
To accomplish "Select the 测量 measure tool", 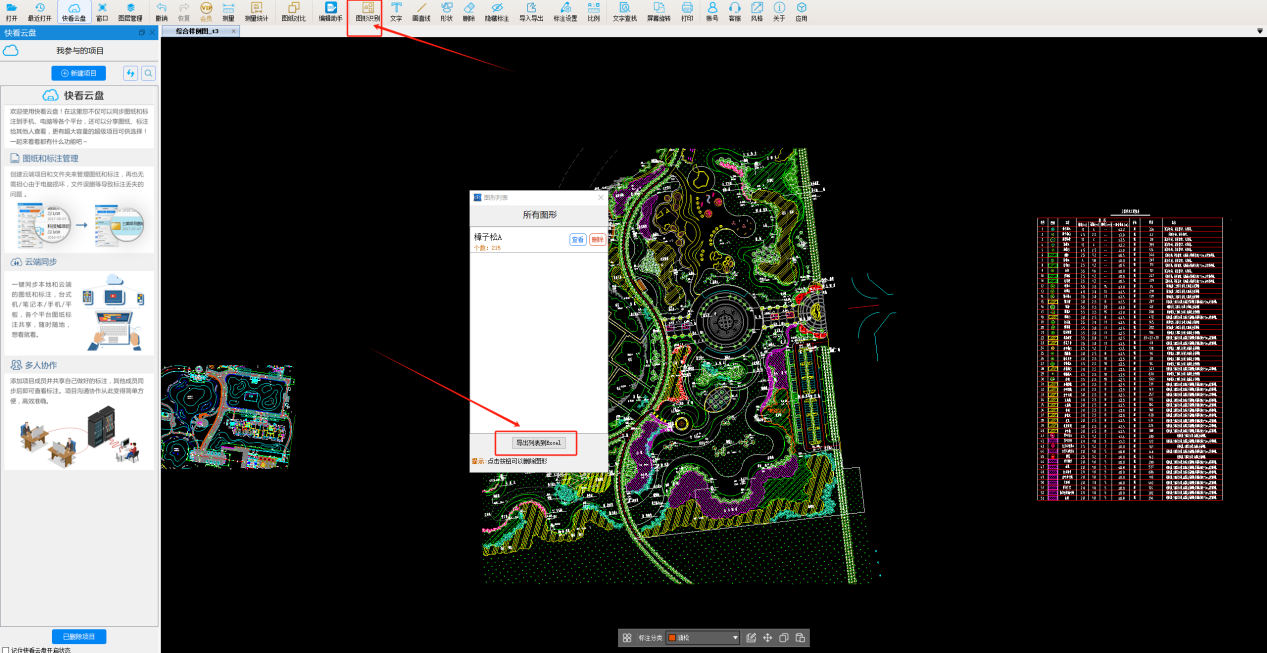I will pyautogui.click(x=228, y=11).
